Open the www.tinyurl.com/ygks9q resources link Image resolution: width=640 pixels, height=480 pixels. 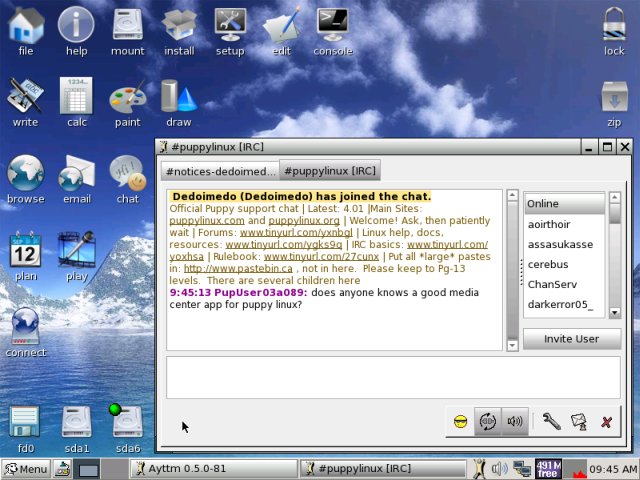point(284,244)
